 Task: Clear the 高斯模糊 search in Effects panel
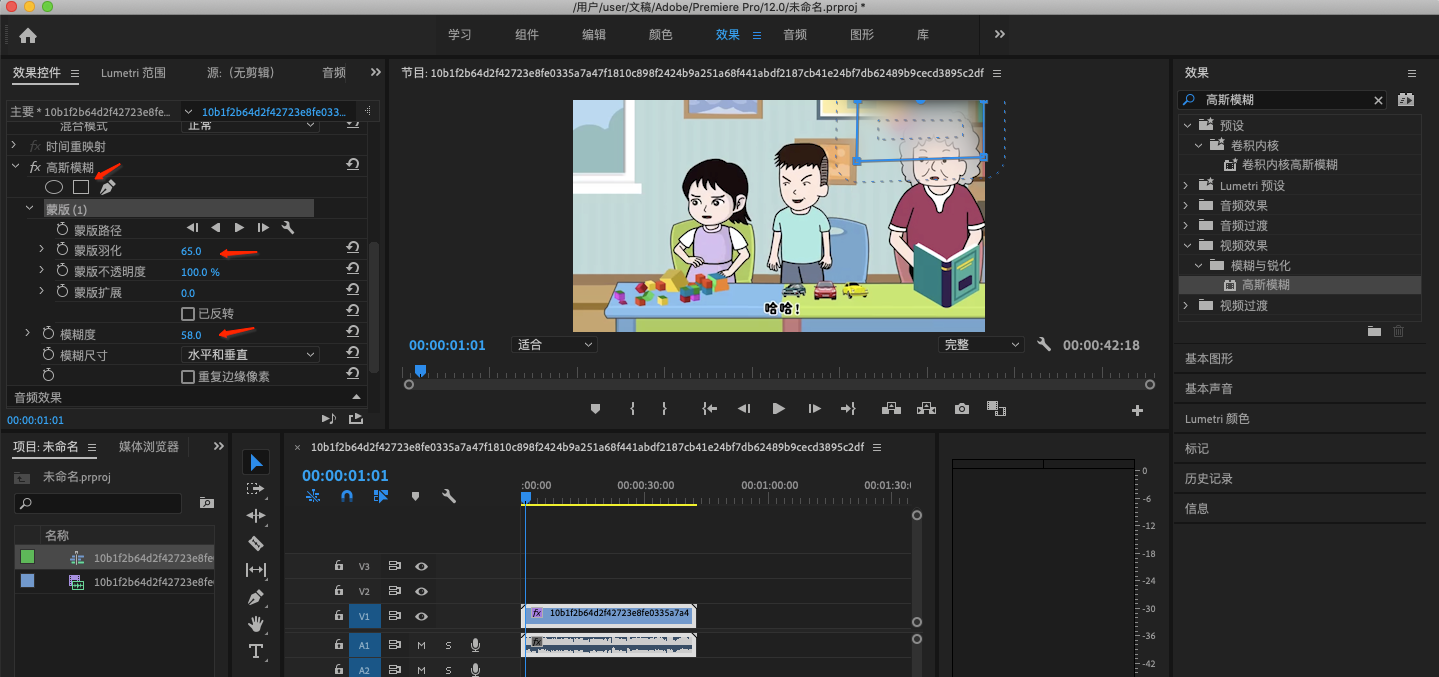pos(1378,100)
